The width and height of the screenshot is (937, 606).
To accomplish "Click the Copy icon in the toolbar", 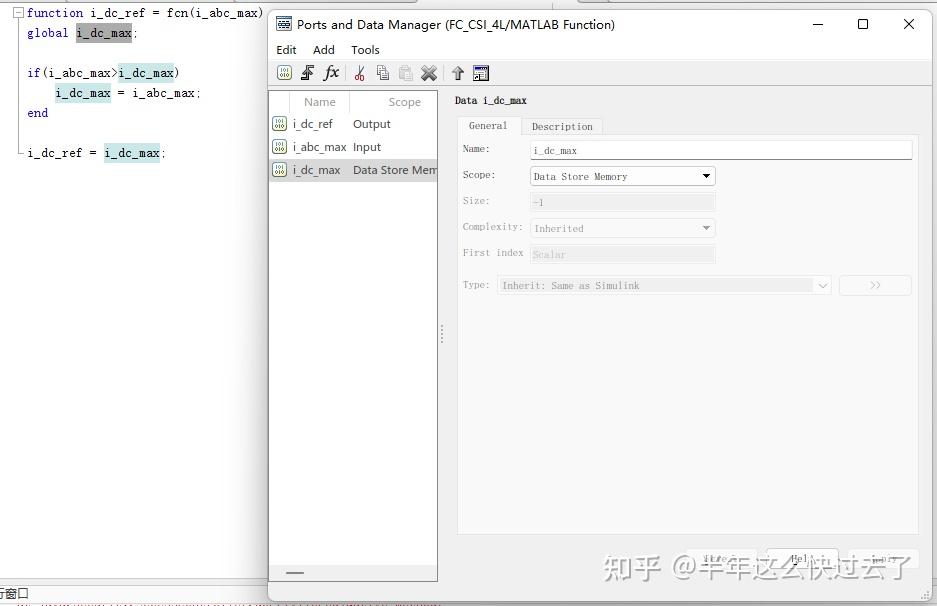I will click(383, 72).
